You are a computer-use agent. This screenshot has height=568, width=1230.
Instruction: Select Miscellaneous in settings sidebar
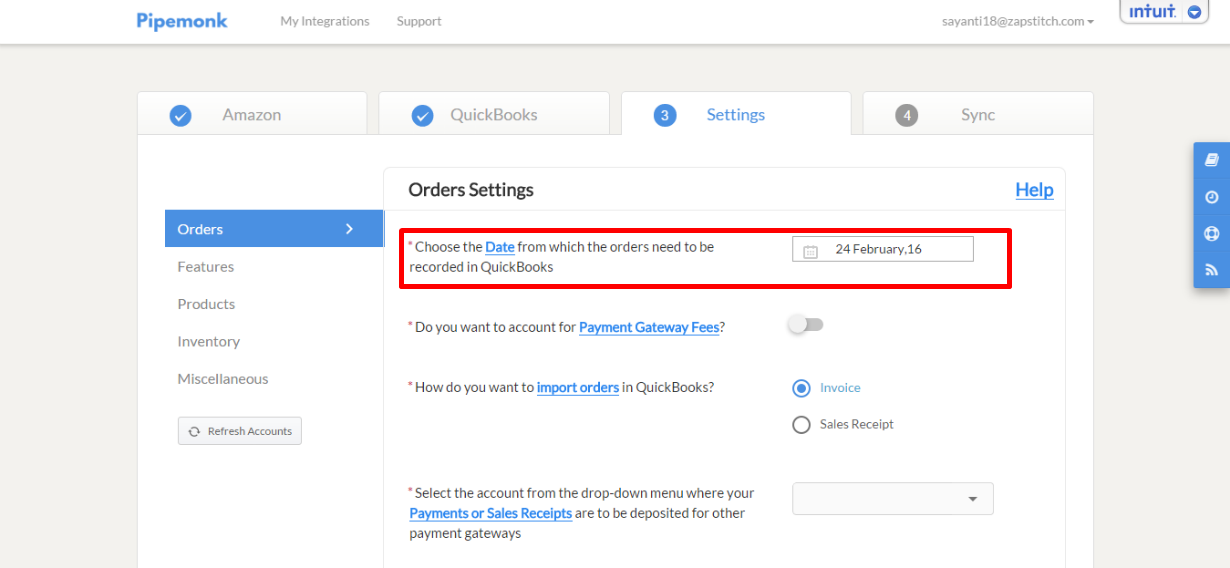coord(223,379)
